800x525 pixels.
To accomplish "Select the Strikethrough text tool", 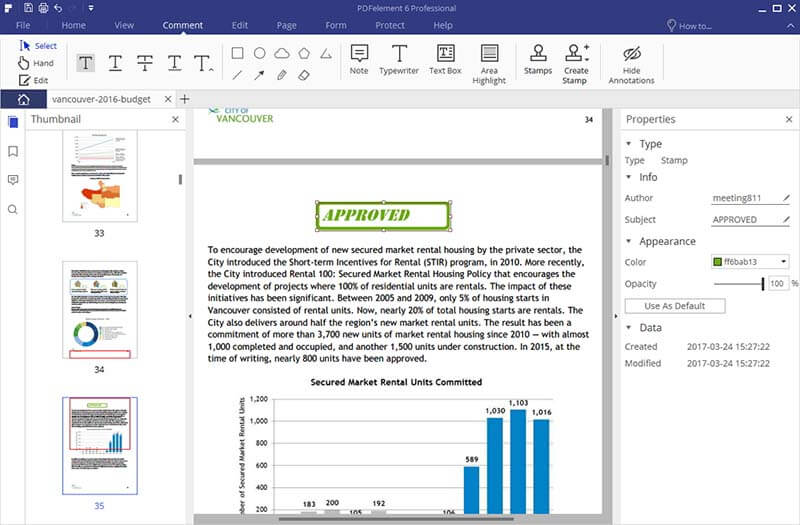I will tap(145, 63).
